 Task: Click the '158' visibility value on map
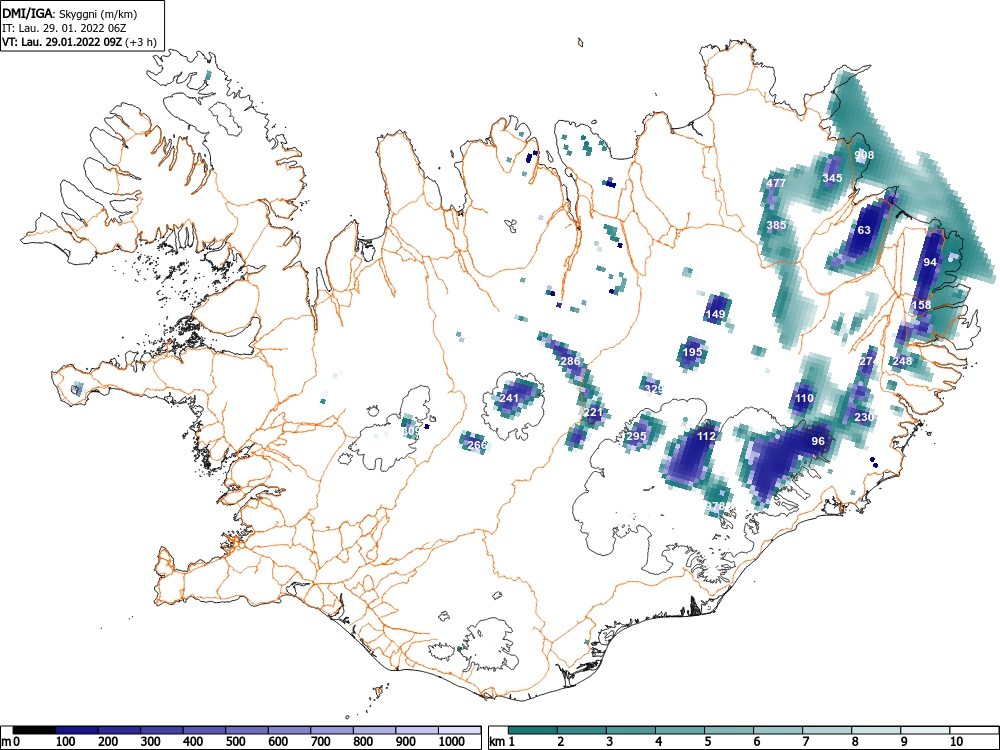click(x=922, y=305)
